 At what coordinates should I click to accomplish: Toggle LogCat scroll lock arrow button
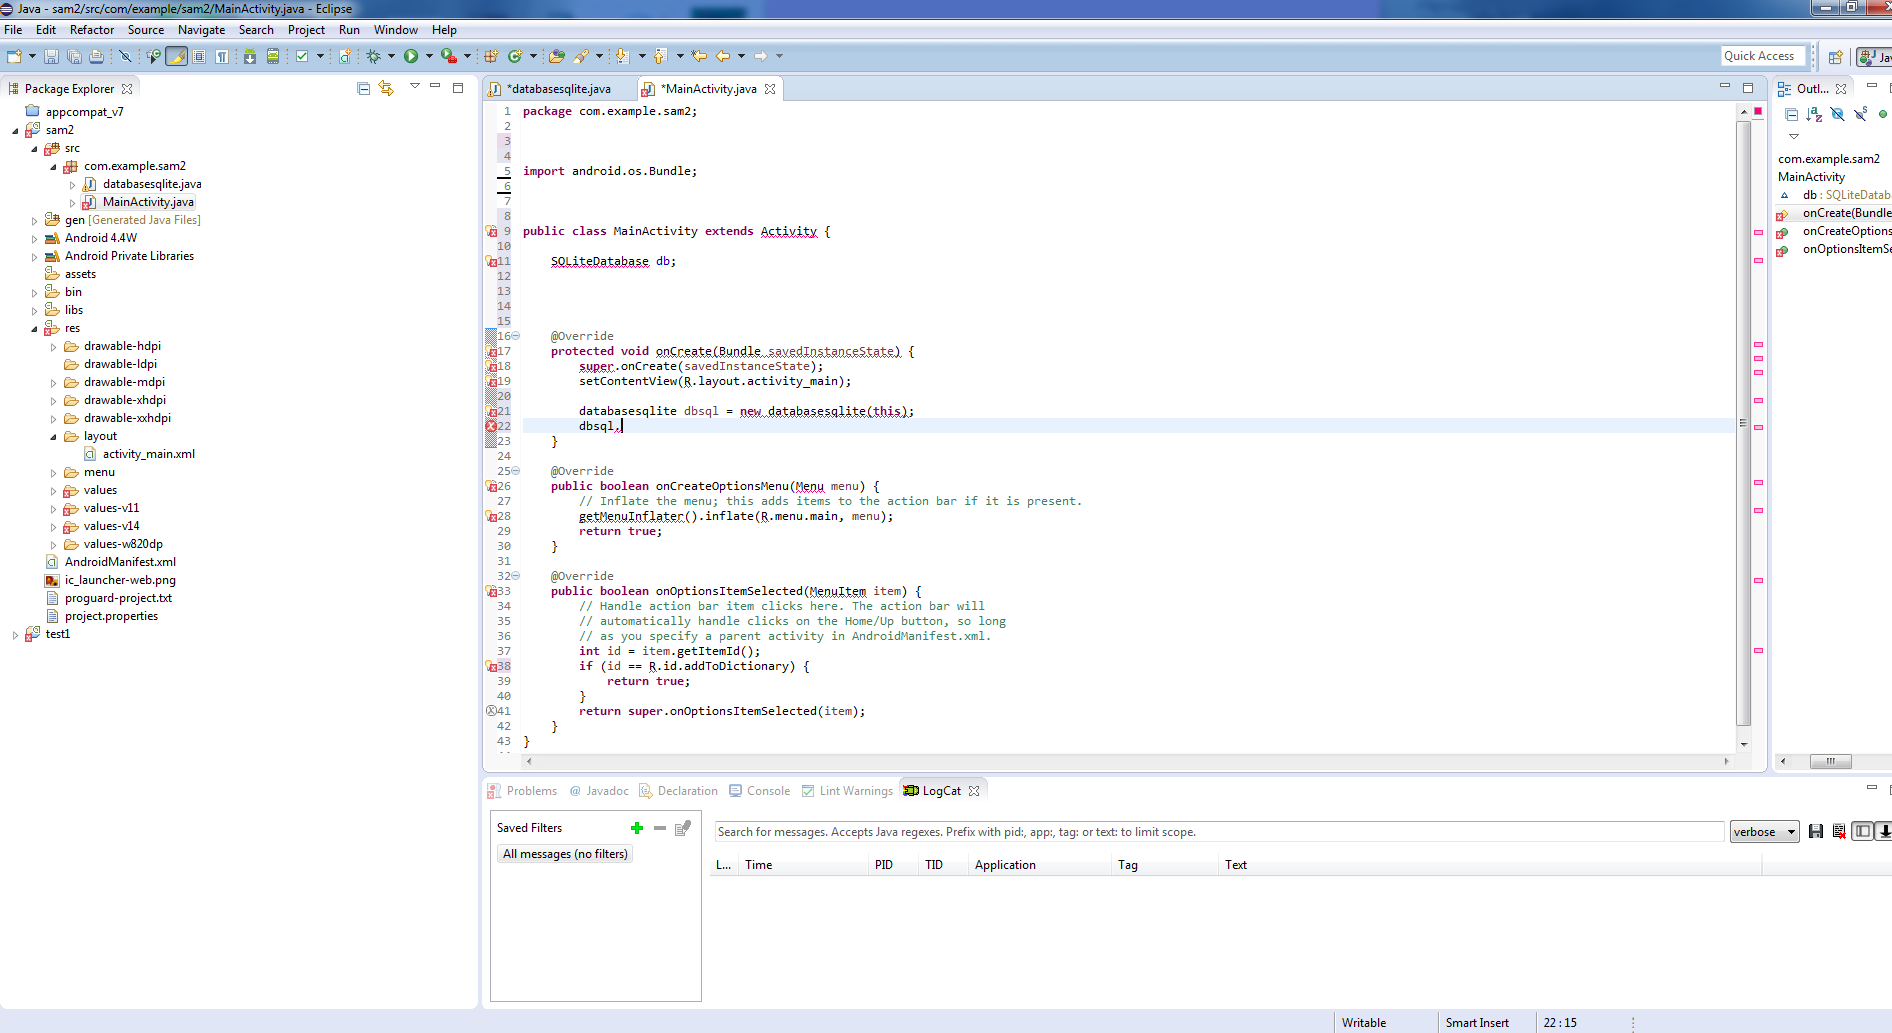click(x=1884, y=831)
